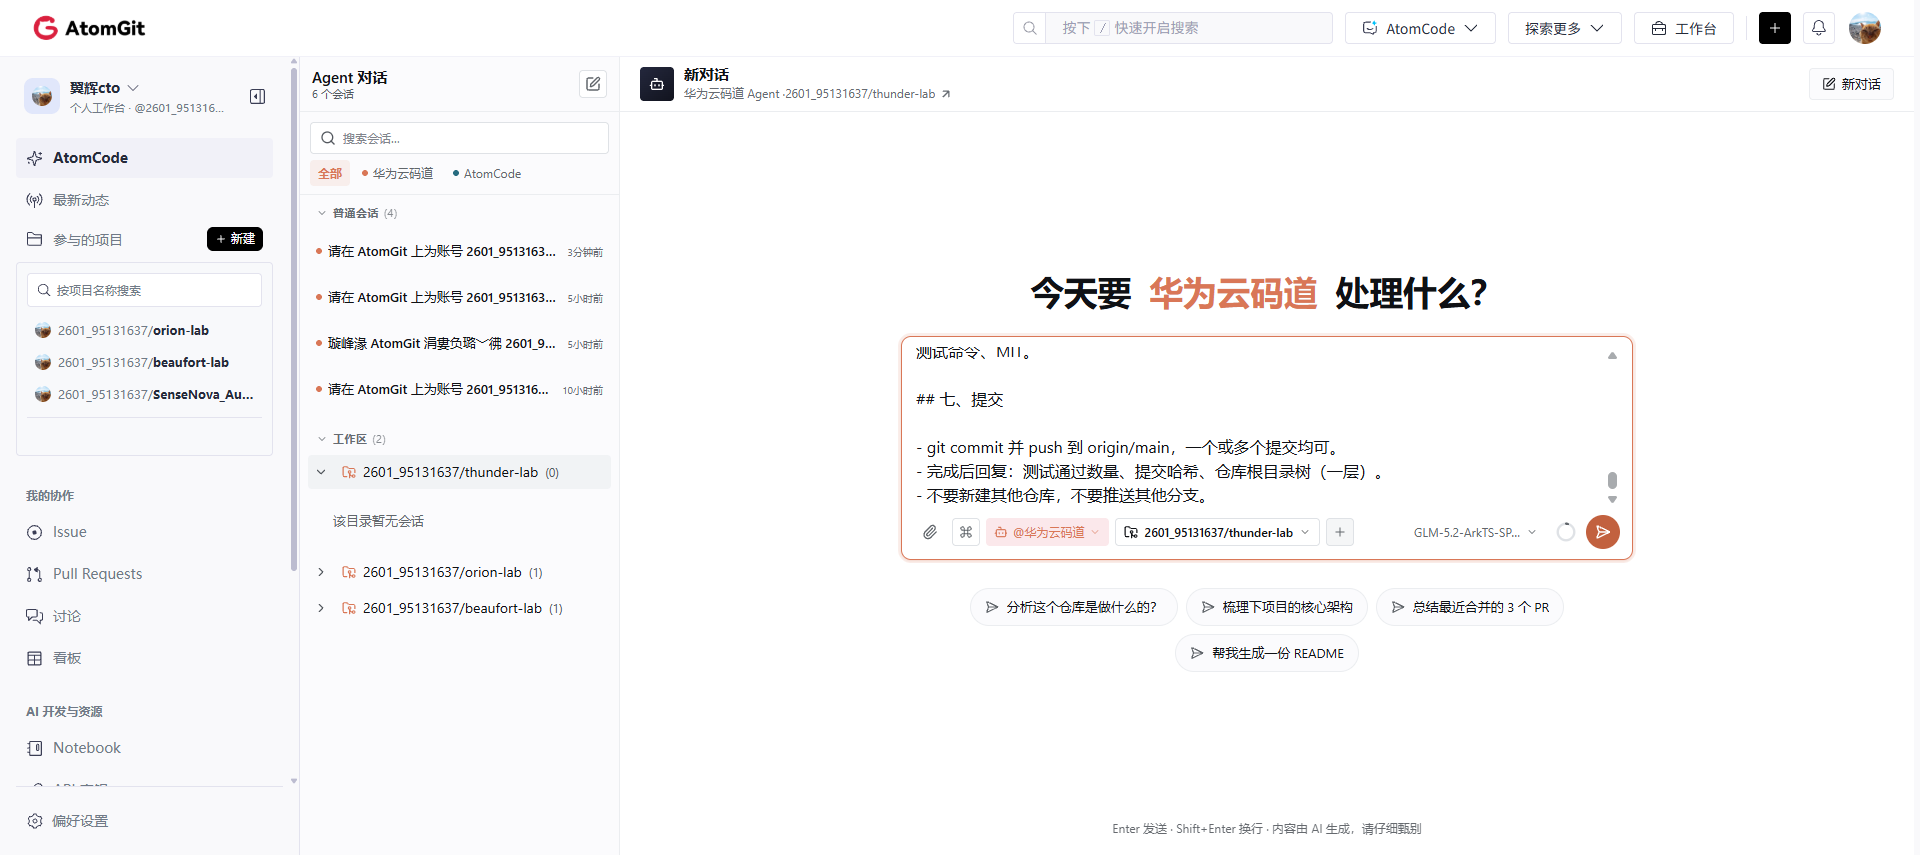The image size is (1920, 855).
Task: Click the circular usage indicator by send
Action: tap(1566, 532)
